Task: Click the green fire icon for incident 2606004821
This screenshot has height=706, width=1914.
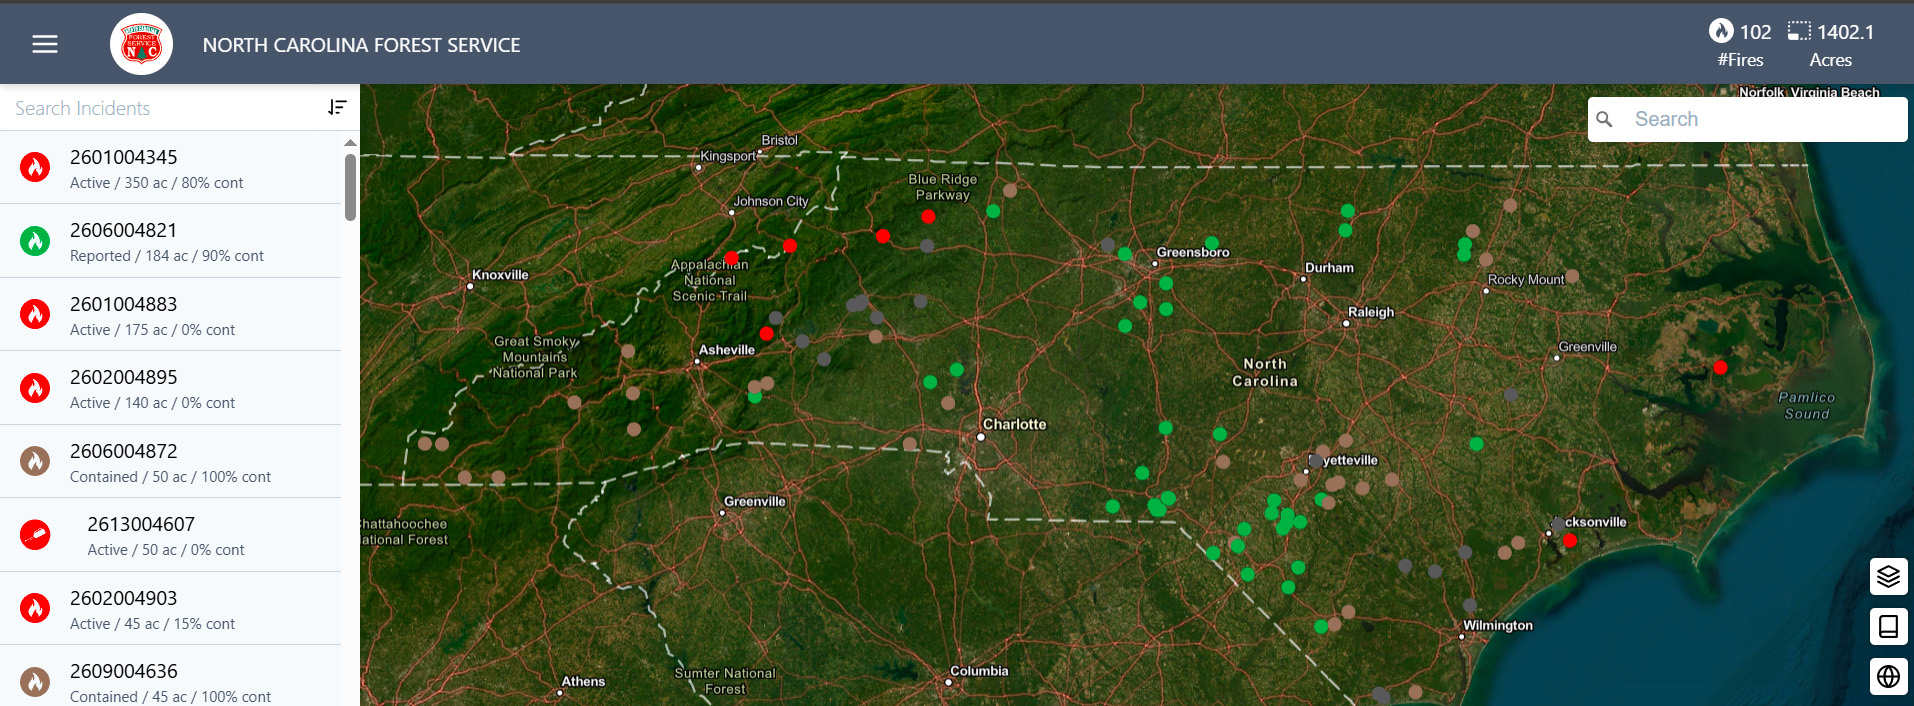Action: click(x=35, y=241)
